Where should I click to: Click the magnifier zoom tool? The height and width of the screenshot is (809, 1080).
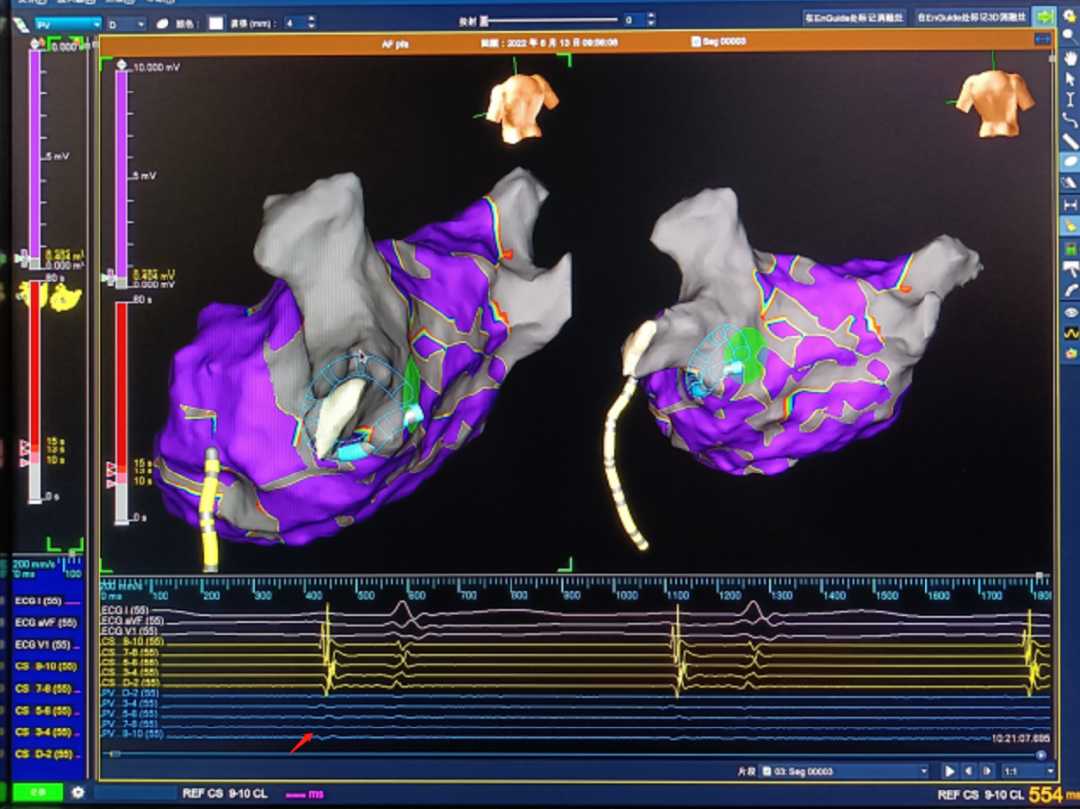(x=1070, y=35)
